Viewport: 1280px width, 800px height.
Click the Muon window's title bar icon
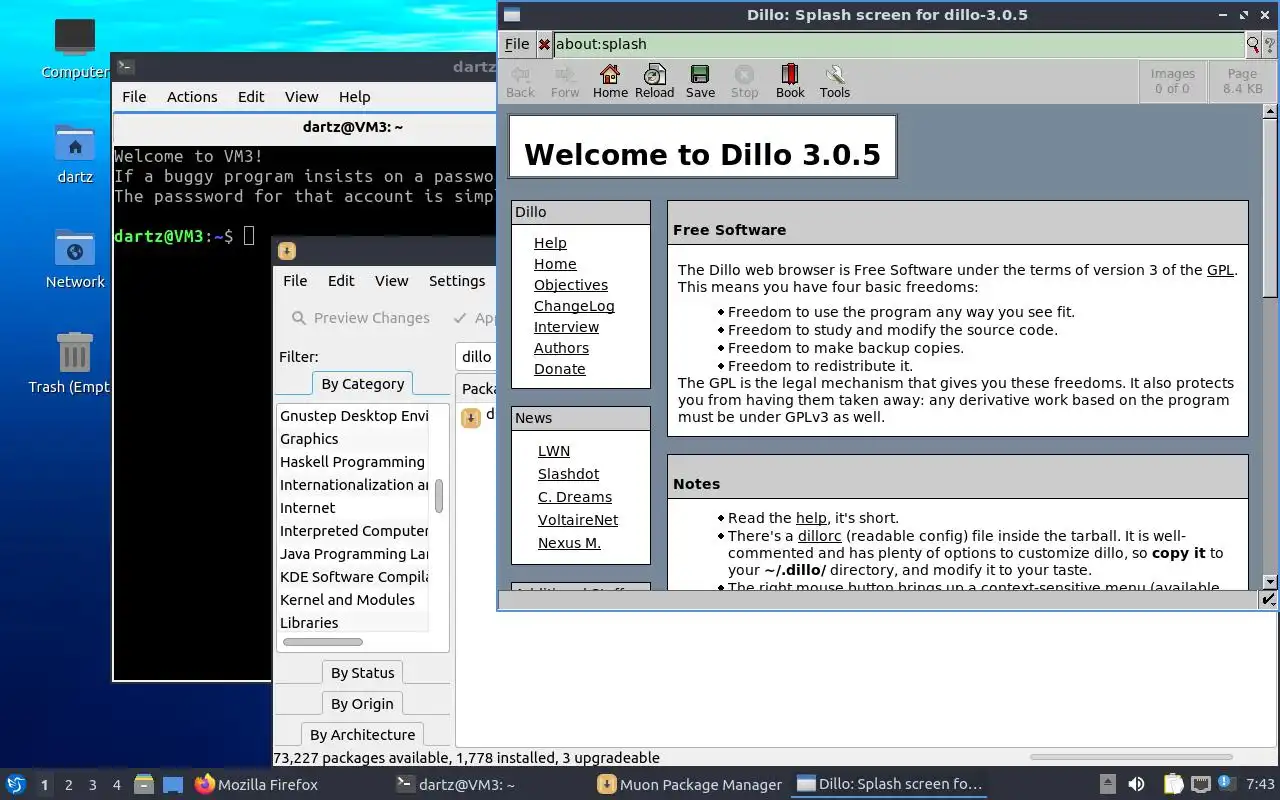(287, 251)
